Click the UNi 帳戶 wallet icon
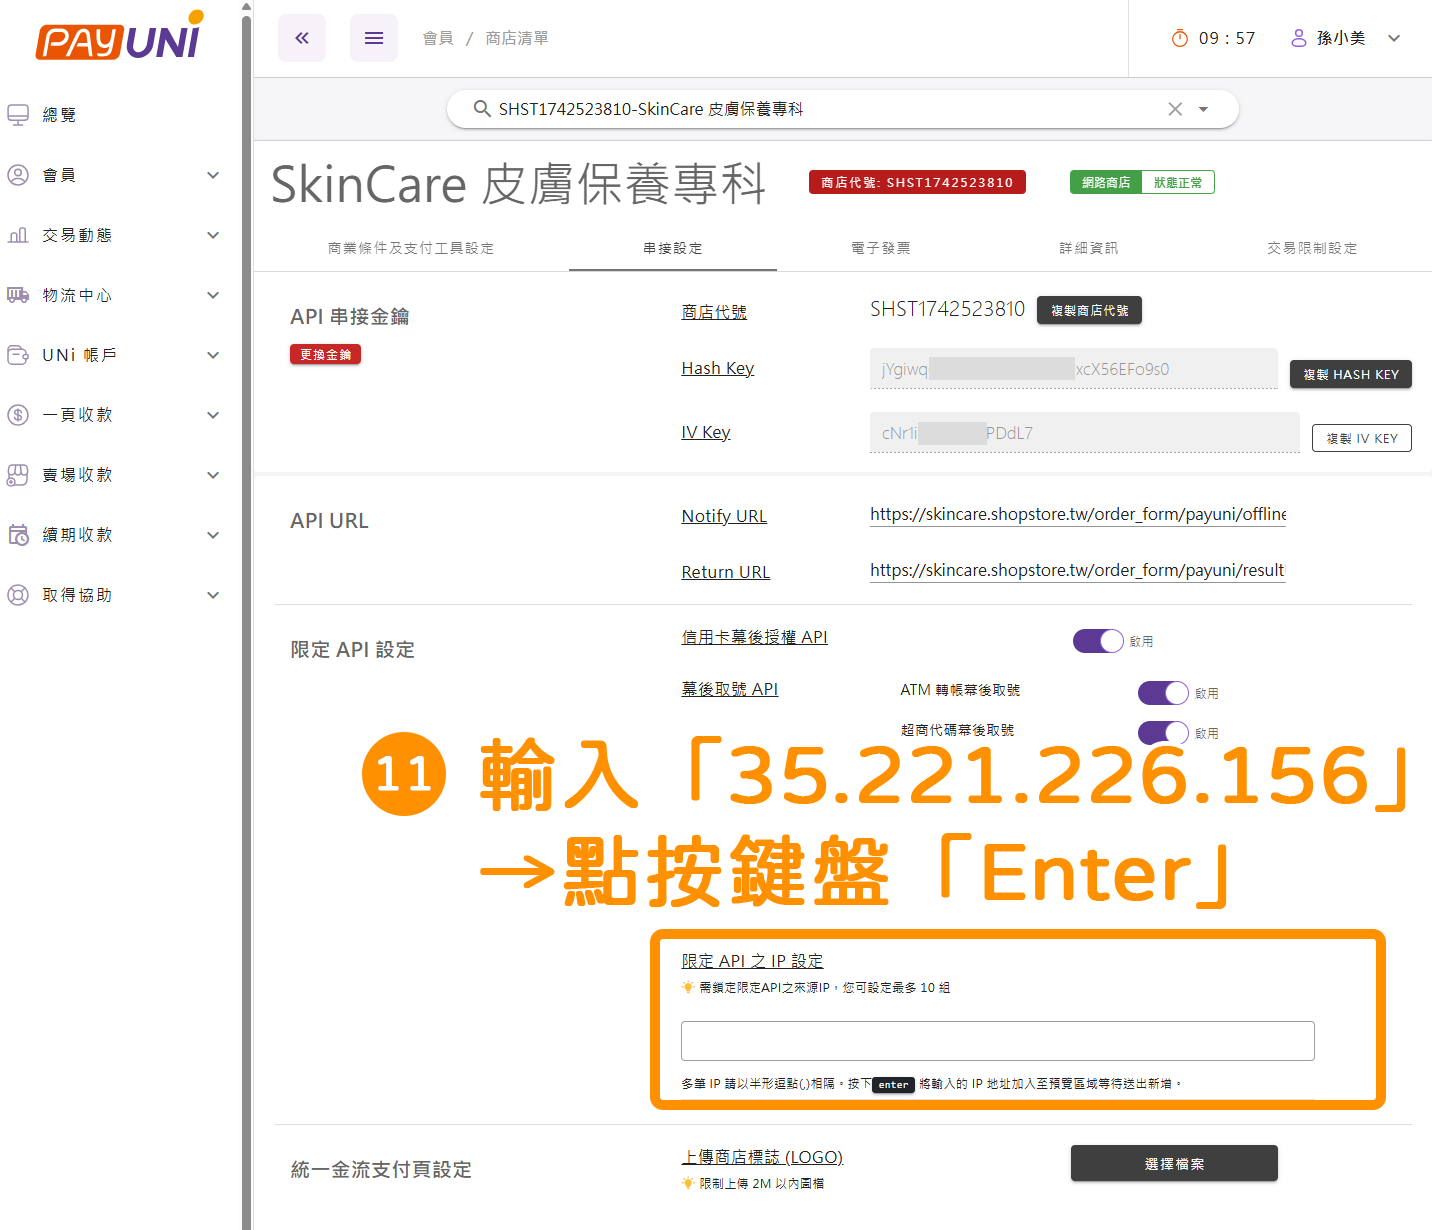The image size is (1432, 1230). click(x=18, y=355)
